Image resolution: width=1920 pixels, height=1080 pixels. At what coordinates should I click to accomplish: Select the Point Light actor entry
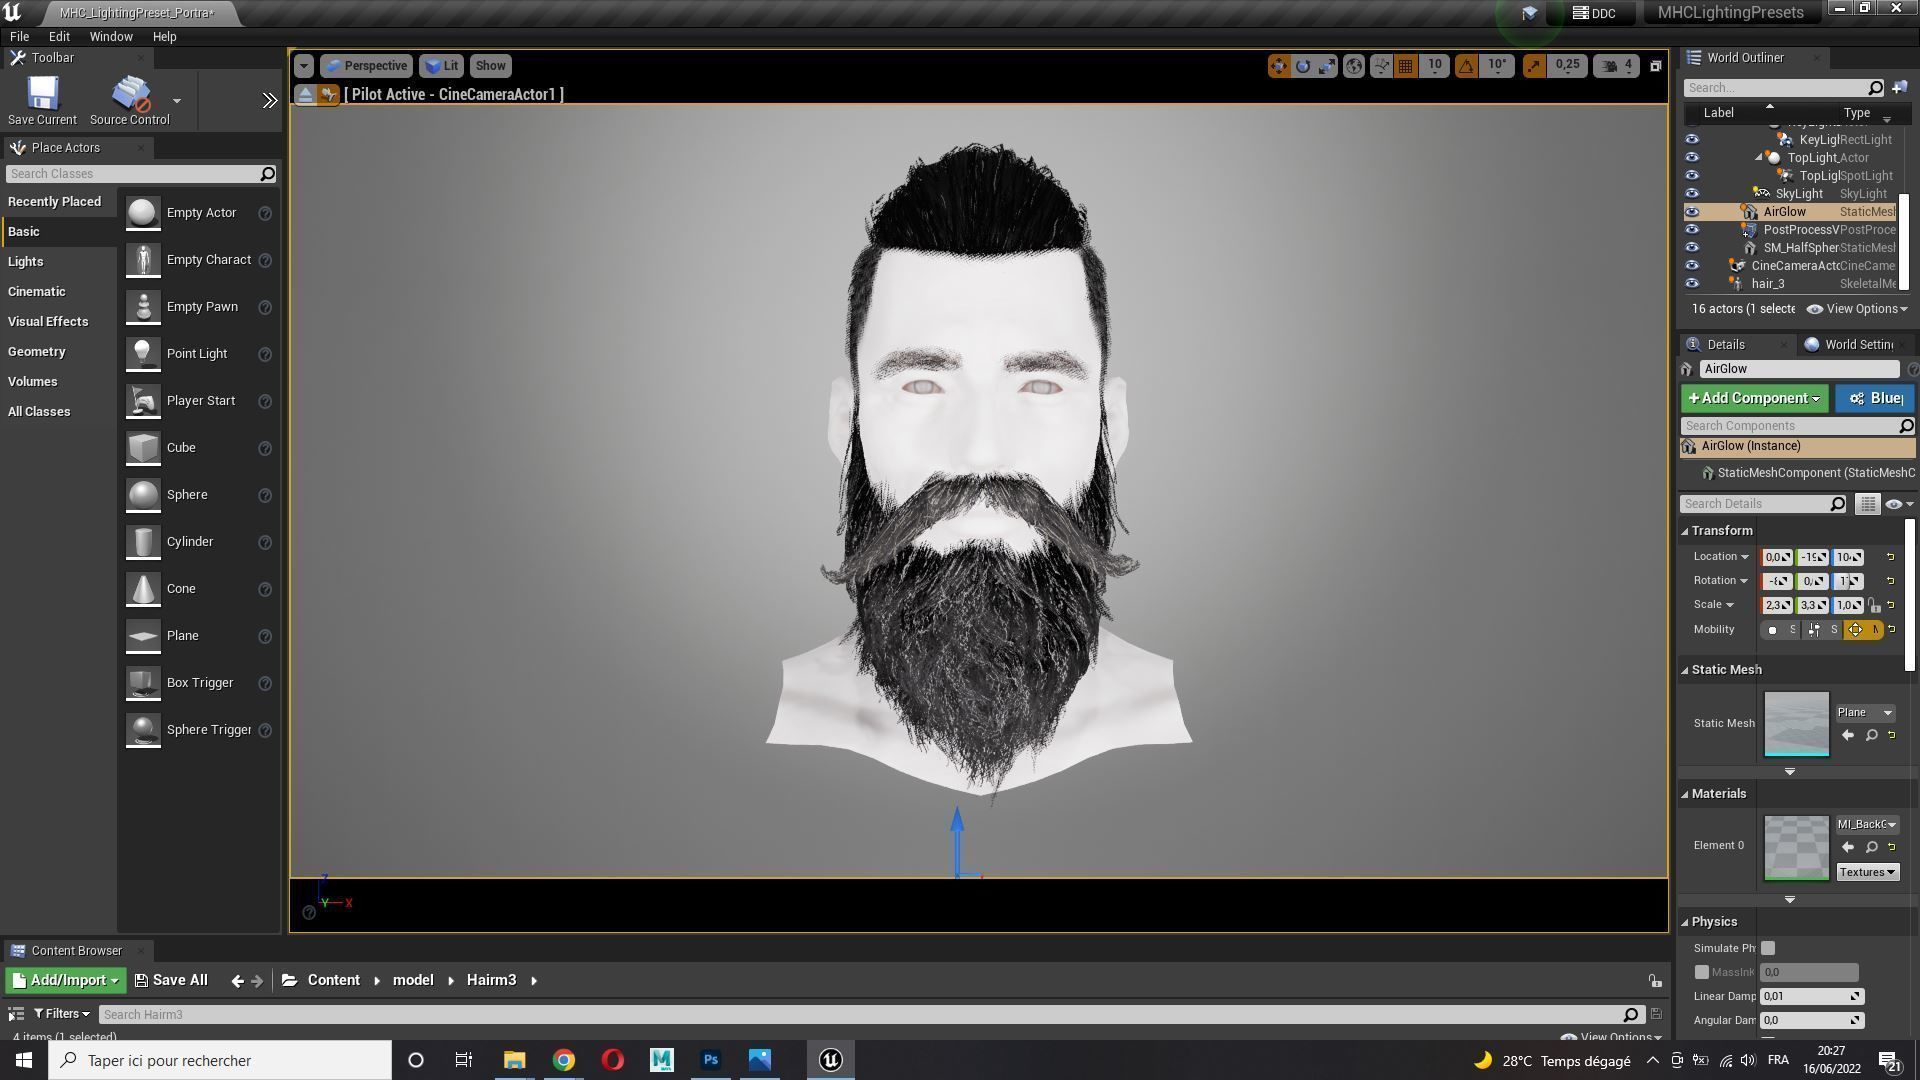[x=197, y=354]
